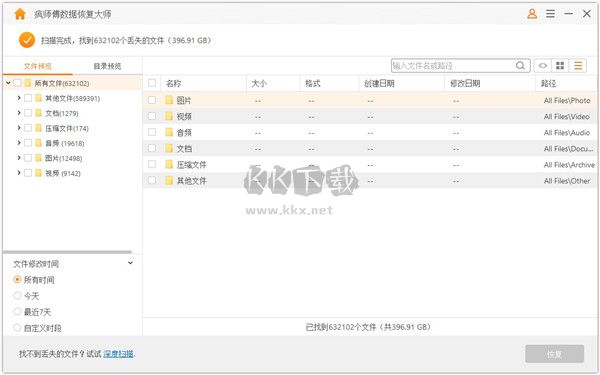Select the 所有时间 radio option
The image size is (600, 375).
pyautogui.click(x=17, y=279)
